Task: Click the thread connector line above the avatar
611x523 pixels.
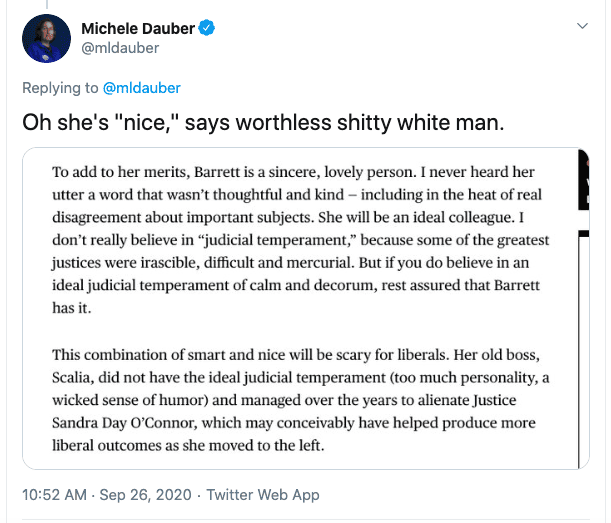Action: [x=46, y=4]
